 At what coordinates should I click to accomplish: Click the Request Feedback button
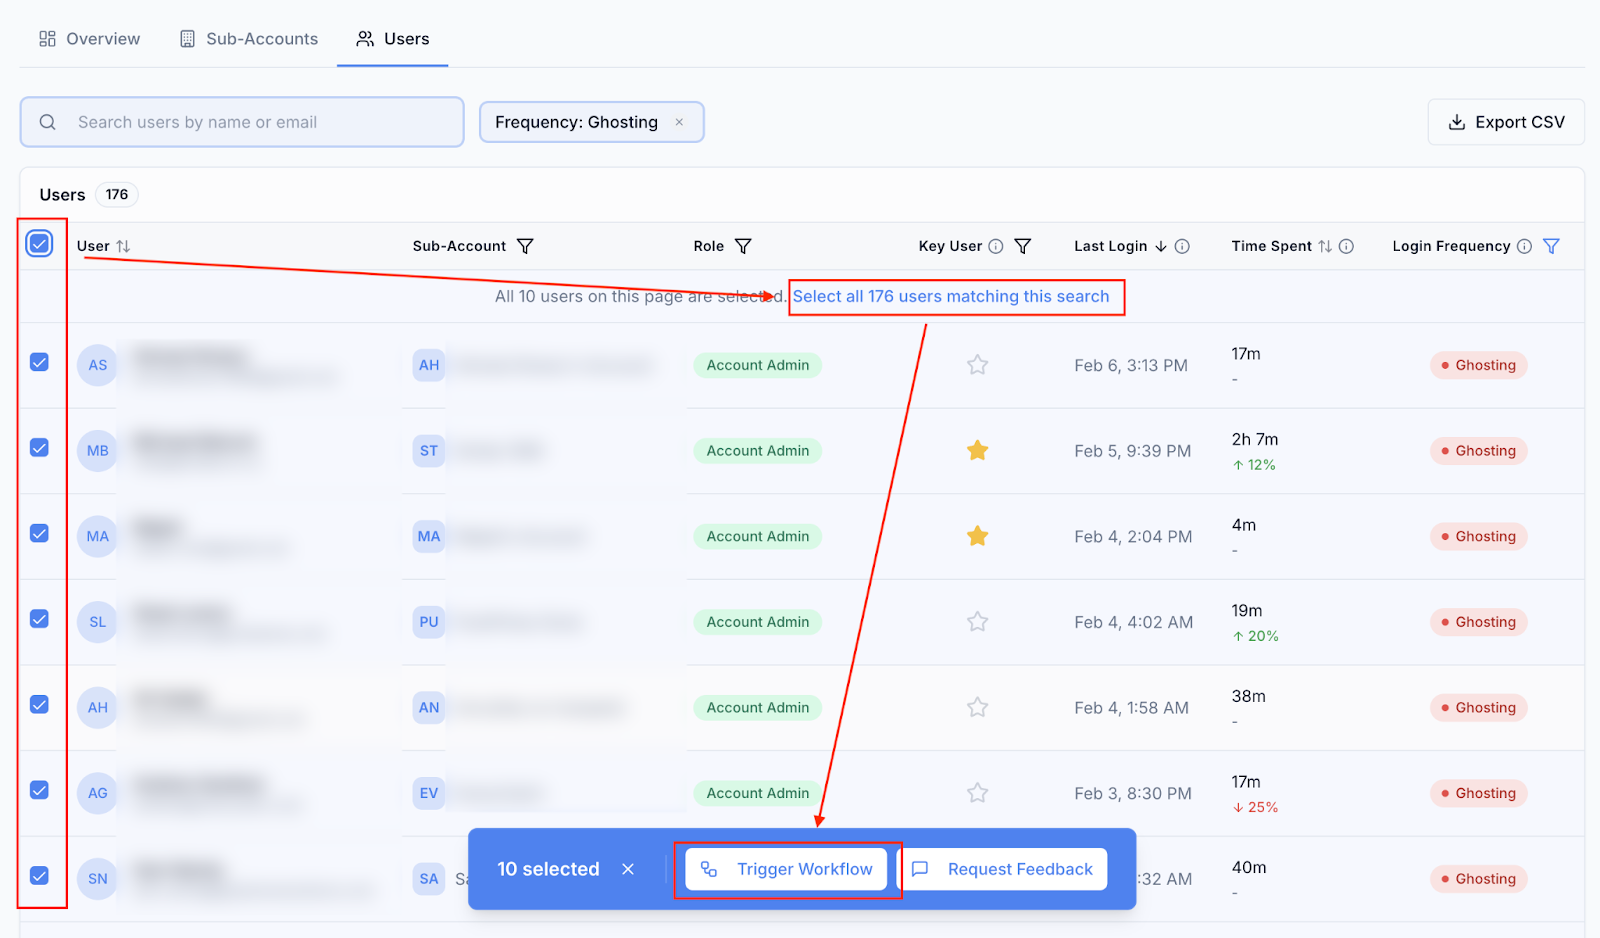tap(1004, 869)
